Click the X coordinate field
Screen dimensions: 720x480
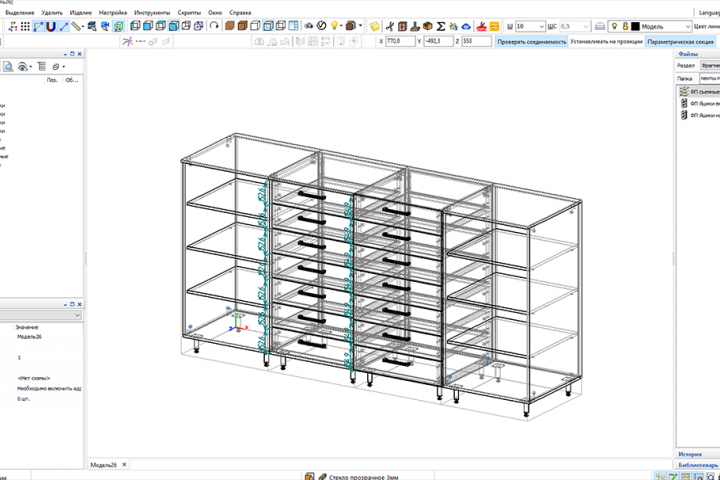[400, 41]
